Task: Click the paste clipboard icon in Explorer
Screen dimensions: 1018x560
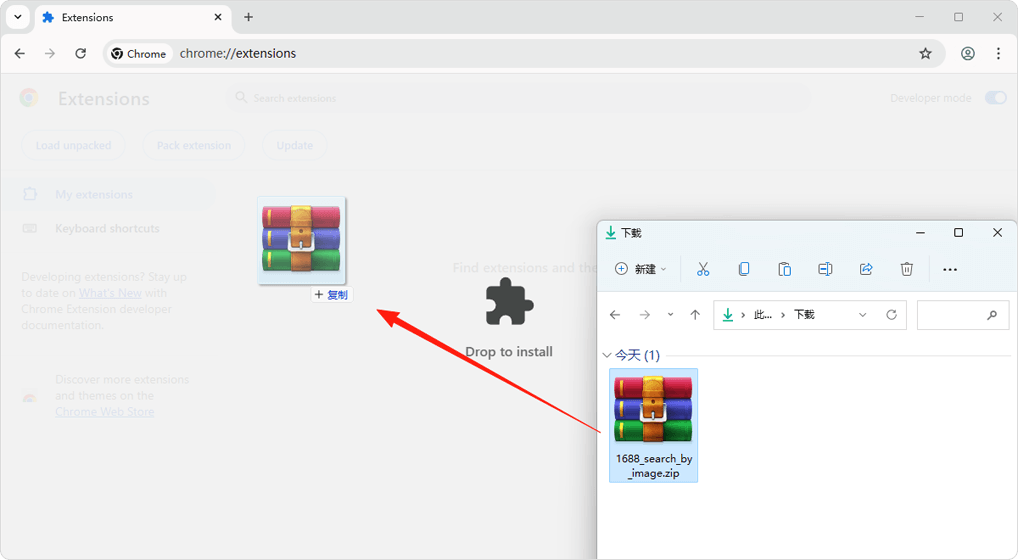Action: [x=785, y=269]
